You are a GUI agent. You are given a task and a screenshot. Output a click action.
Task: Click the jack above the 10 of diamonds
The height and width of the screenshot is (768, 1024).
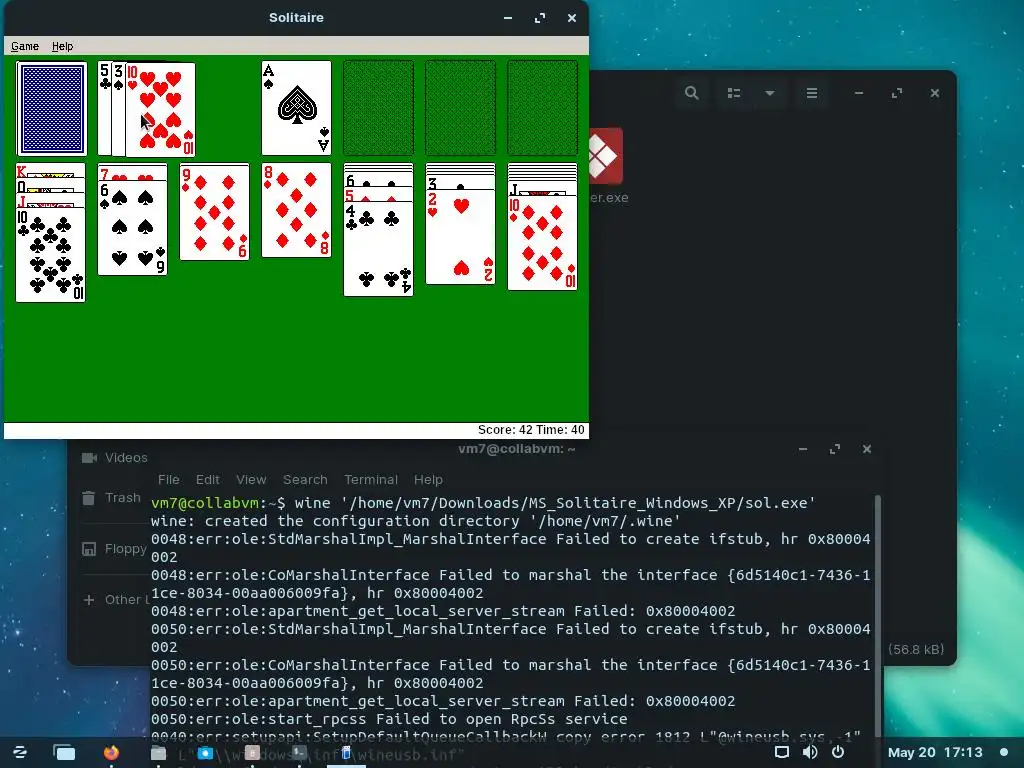pyautogui.click(x=542, y=189)
